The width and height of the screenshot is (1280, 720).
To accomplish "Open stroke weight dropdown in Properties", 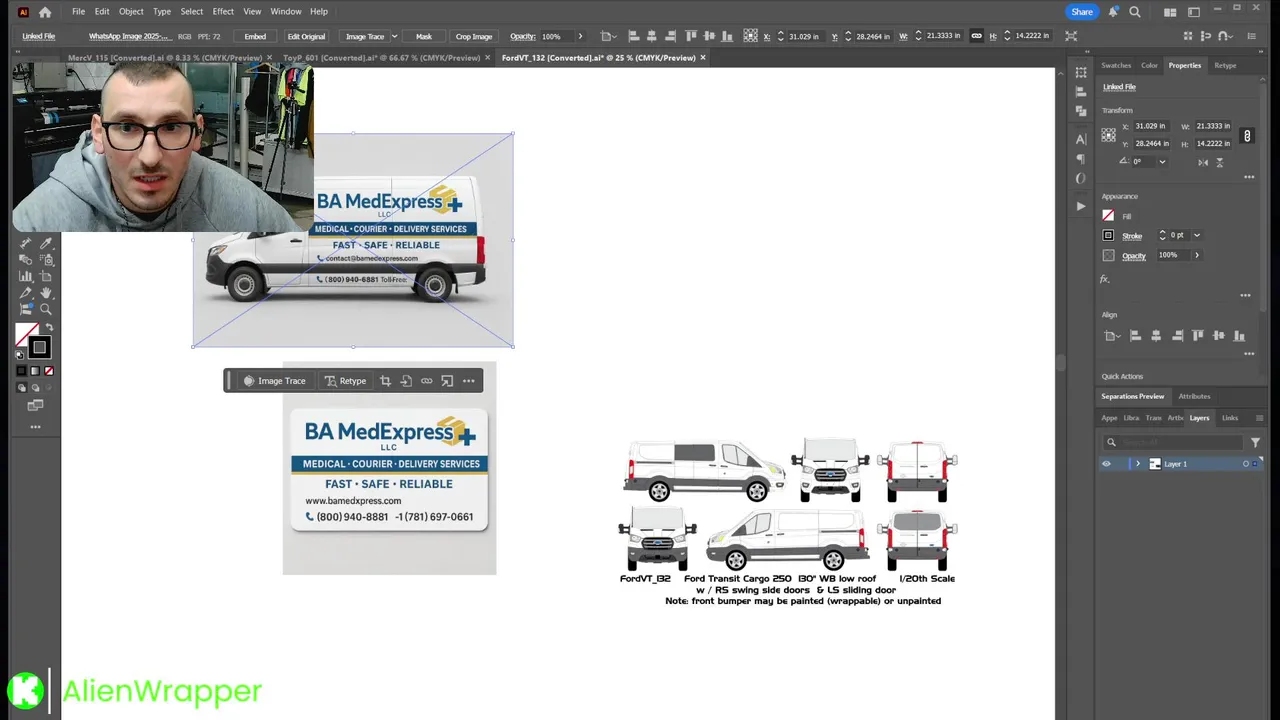I will click(x=1197, y=236).
